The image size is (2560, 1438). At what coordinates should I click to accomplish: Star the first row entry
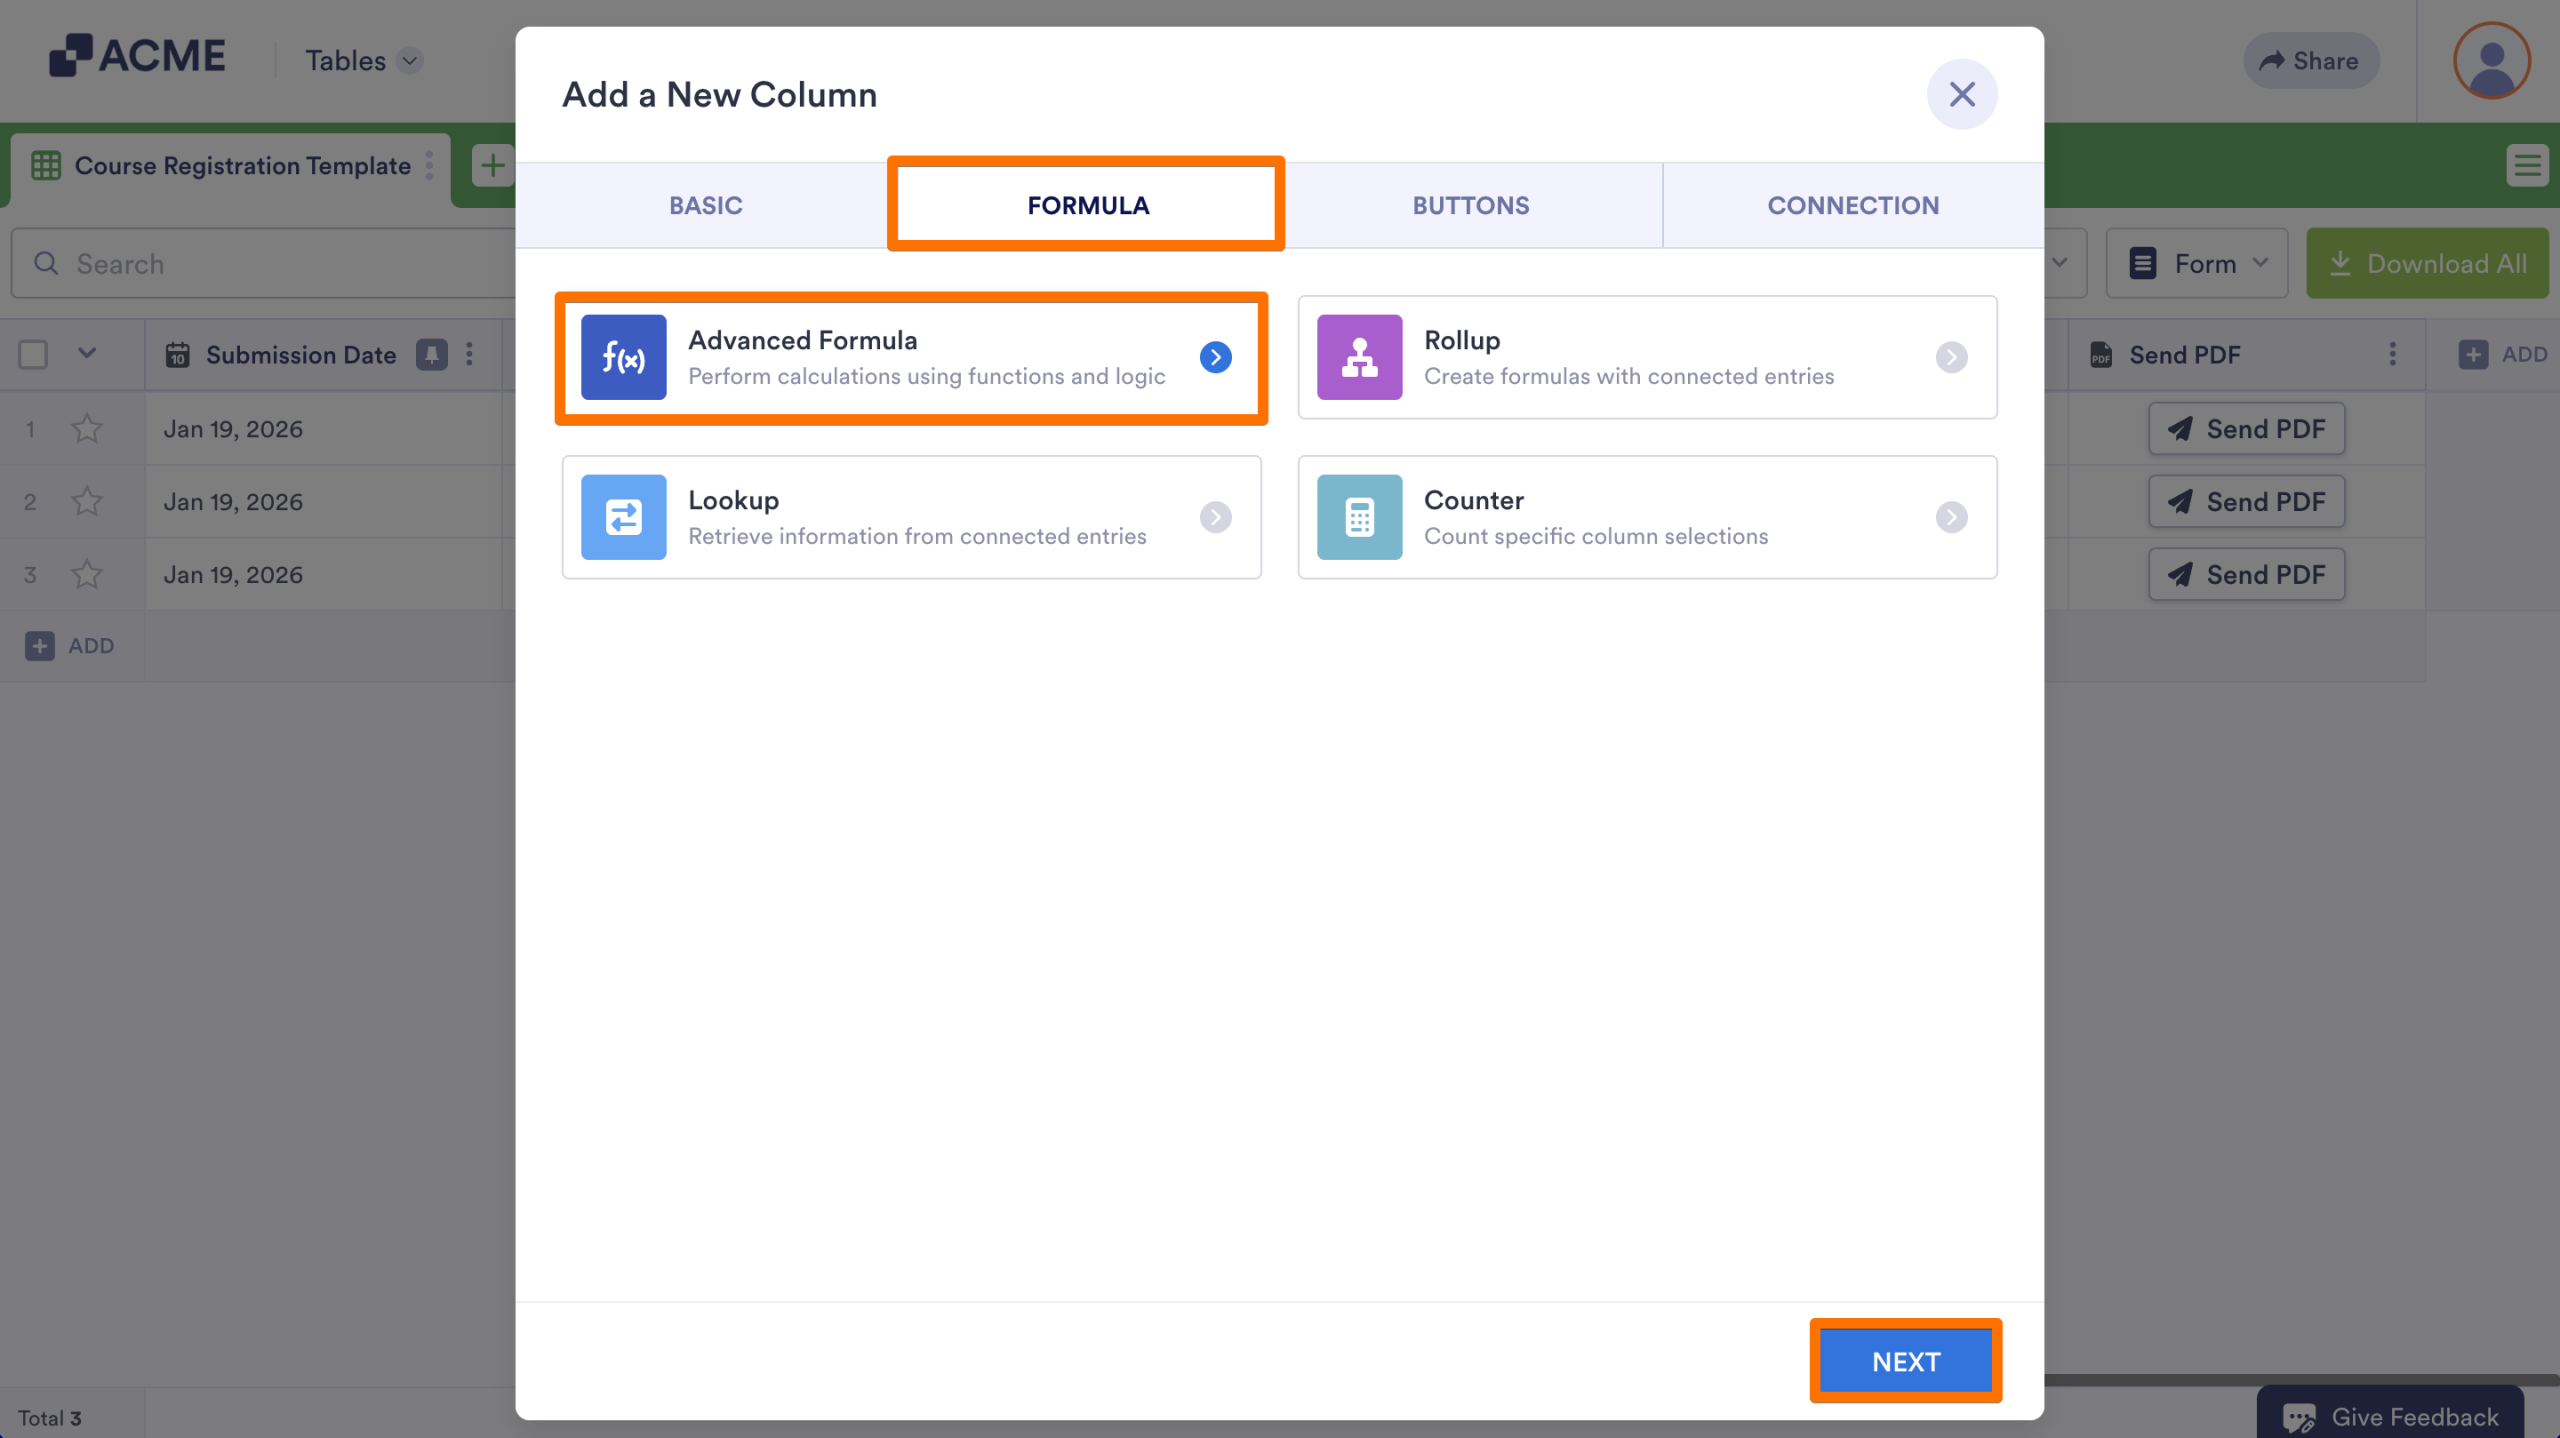tap(87, 429)
